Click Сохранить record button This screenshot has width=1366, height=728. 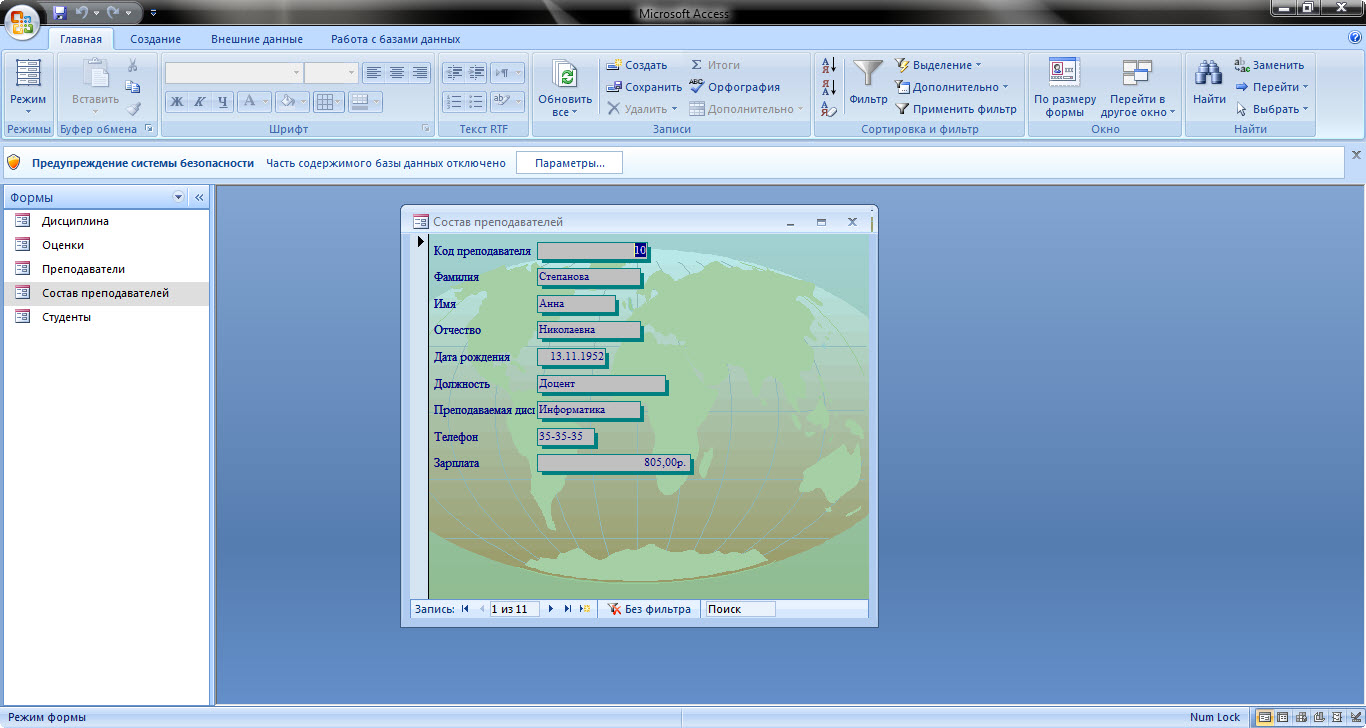coord(644,87)
